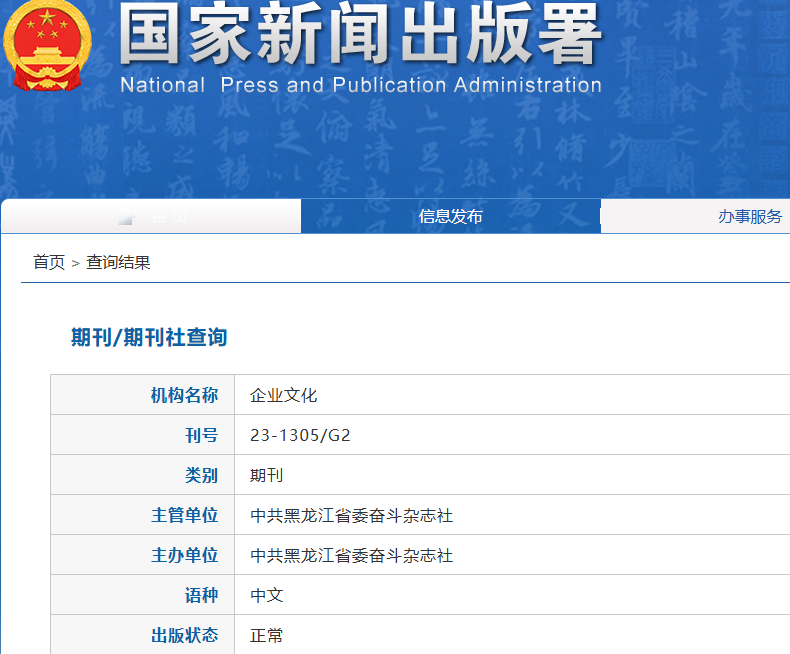Viewport: 790px width, 654px height.
Task: Select the 期刊/期刊社查询 heading
Action: tap(149, 337)
